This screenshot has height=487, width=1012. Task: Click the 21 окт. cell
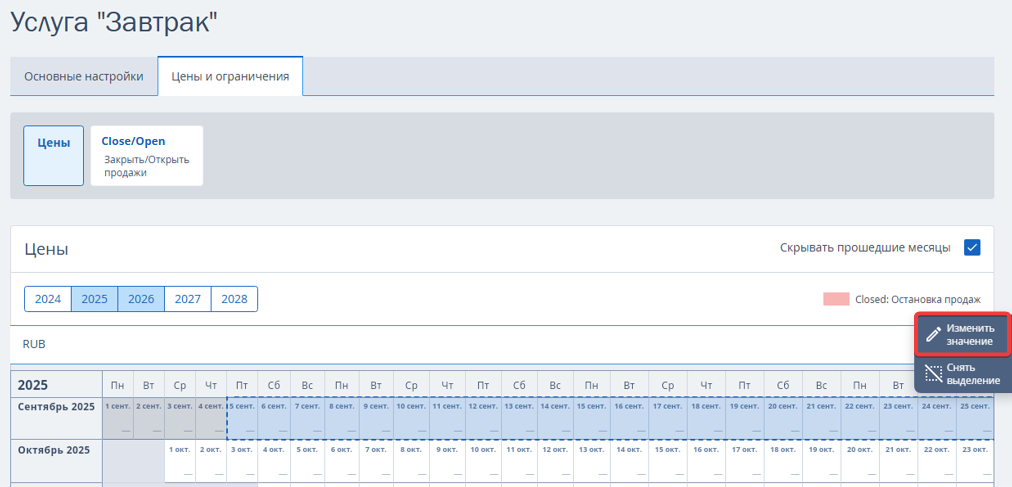[x=898, y=461]
